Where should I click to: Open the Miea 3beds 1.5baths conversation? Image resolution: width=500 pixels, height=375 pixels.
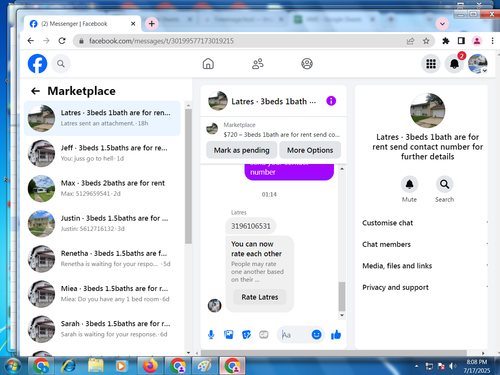[x=102, y=294]
